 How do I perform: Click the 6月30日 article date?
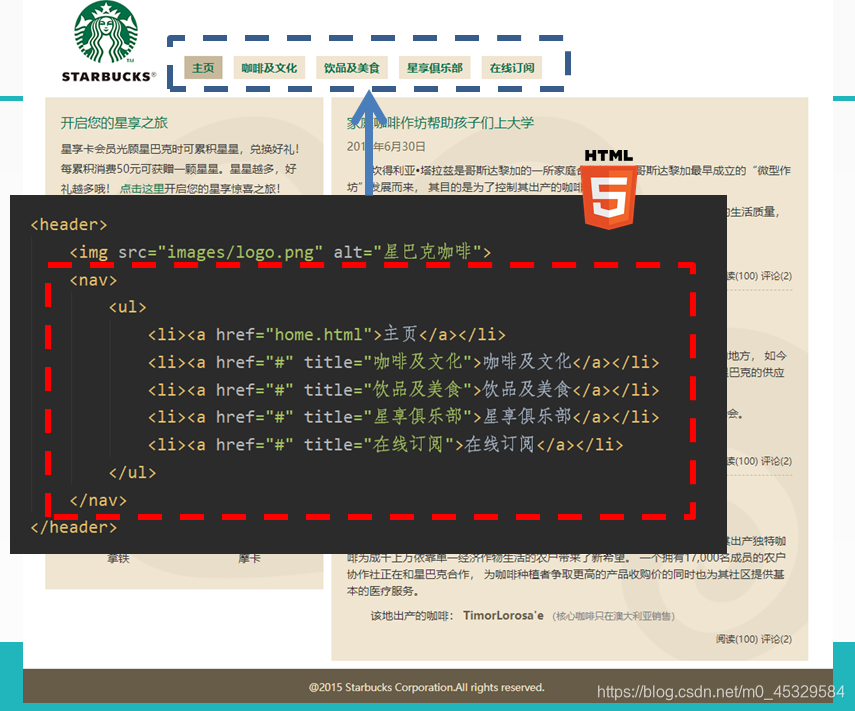(386, 146)
